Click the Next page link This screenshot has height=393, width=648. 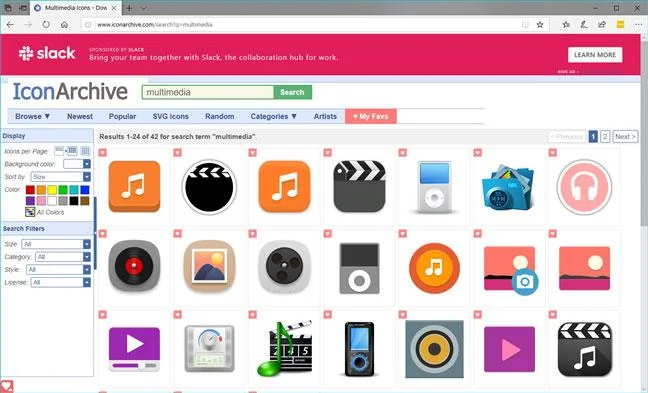tap(625, 136)
